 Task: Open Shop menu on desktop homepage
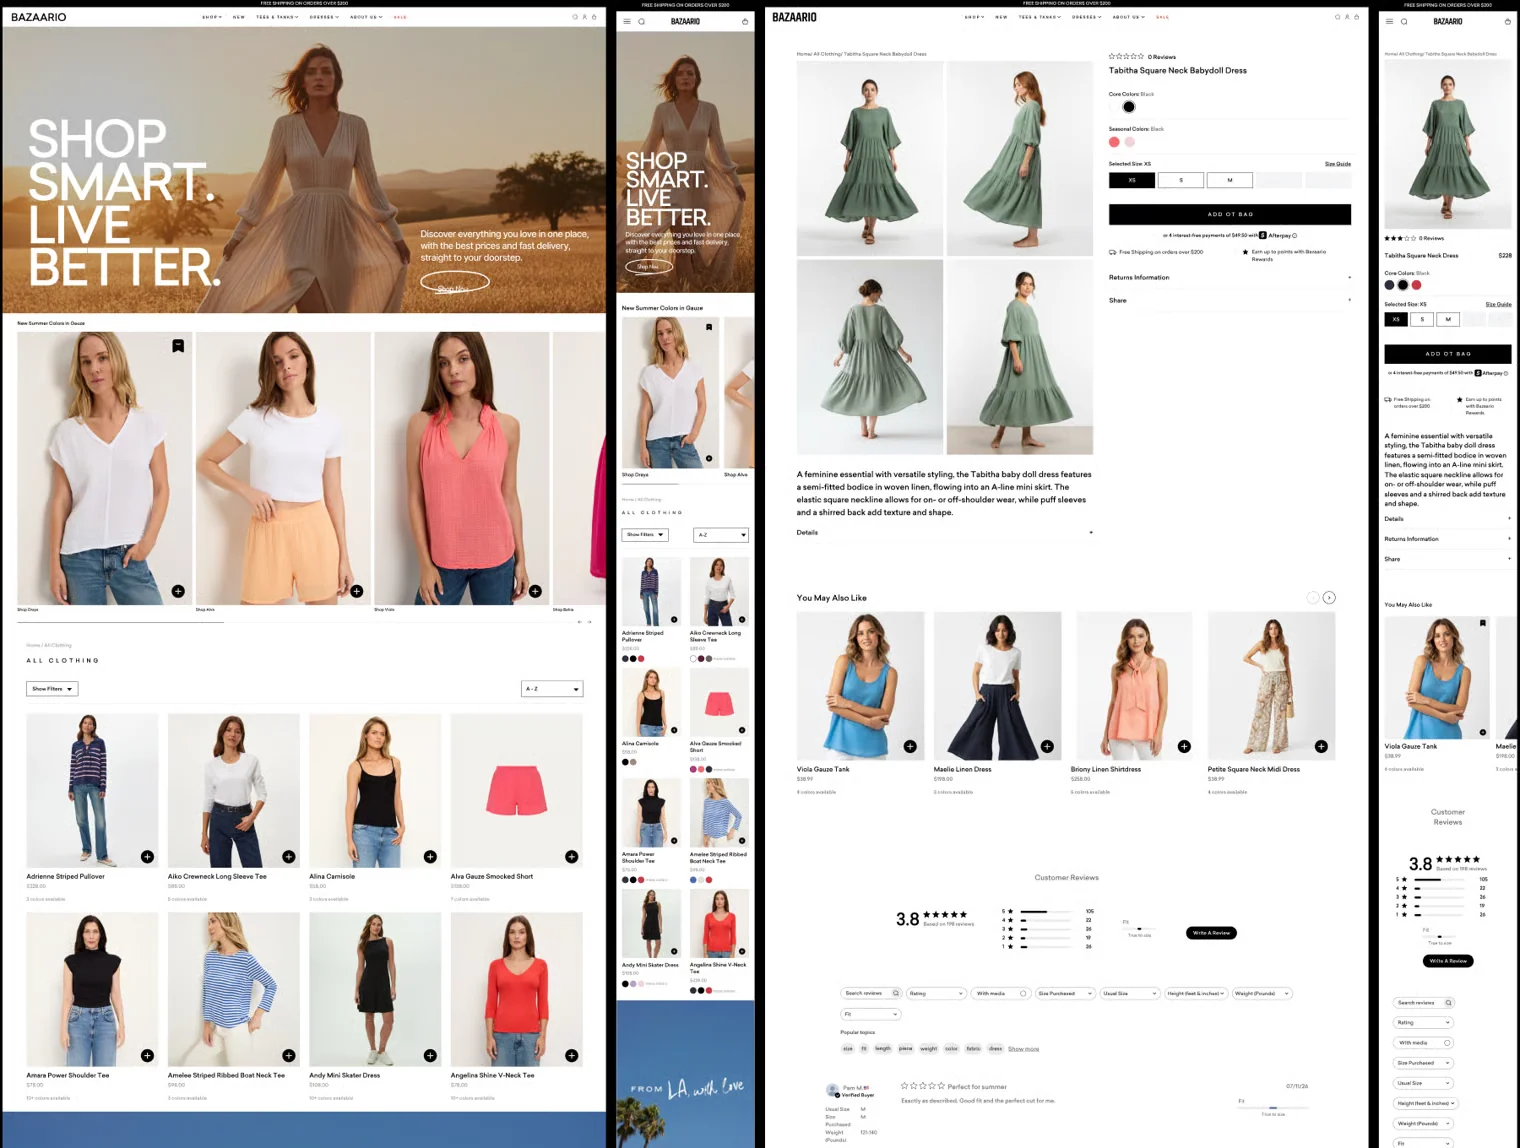[212, 17]
